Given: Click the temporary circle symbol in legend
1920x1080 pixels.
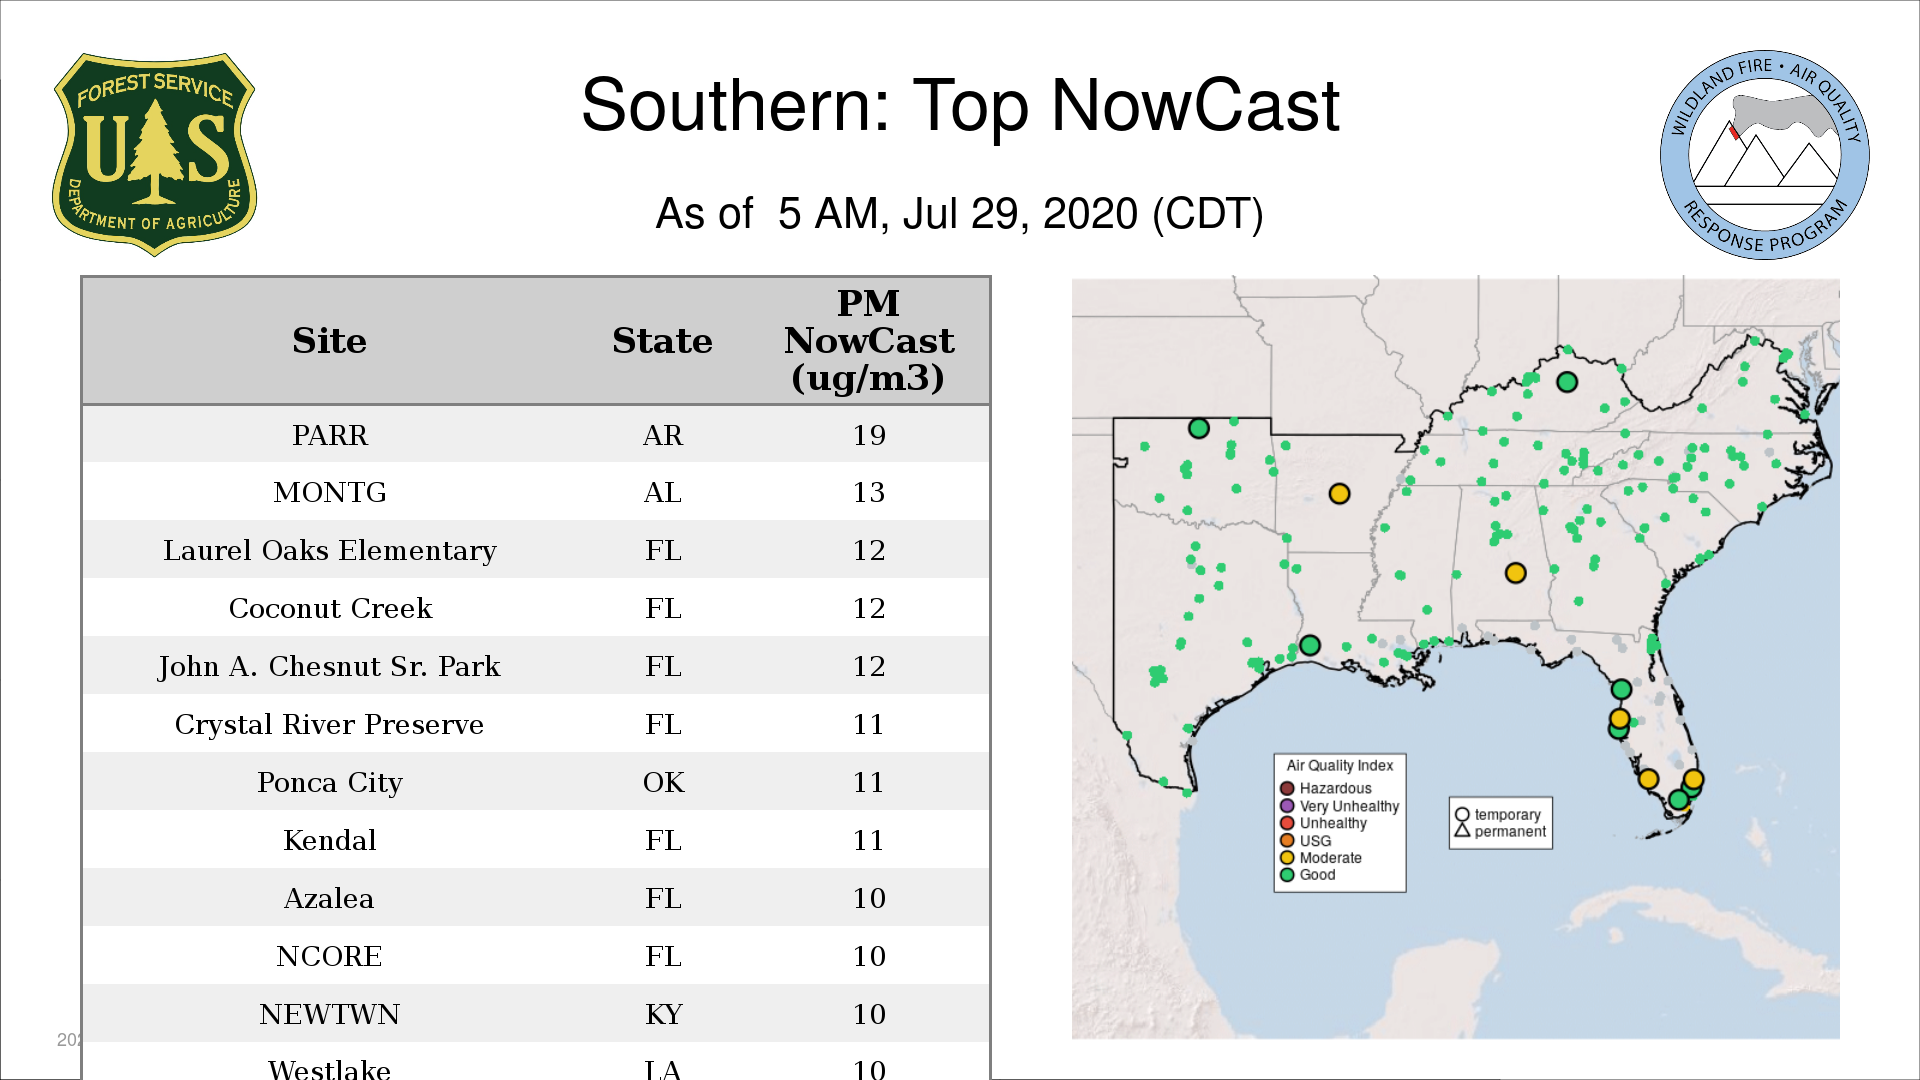Looking at the screenshot, I should (x=1462, y=814).
